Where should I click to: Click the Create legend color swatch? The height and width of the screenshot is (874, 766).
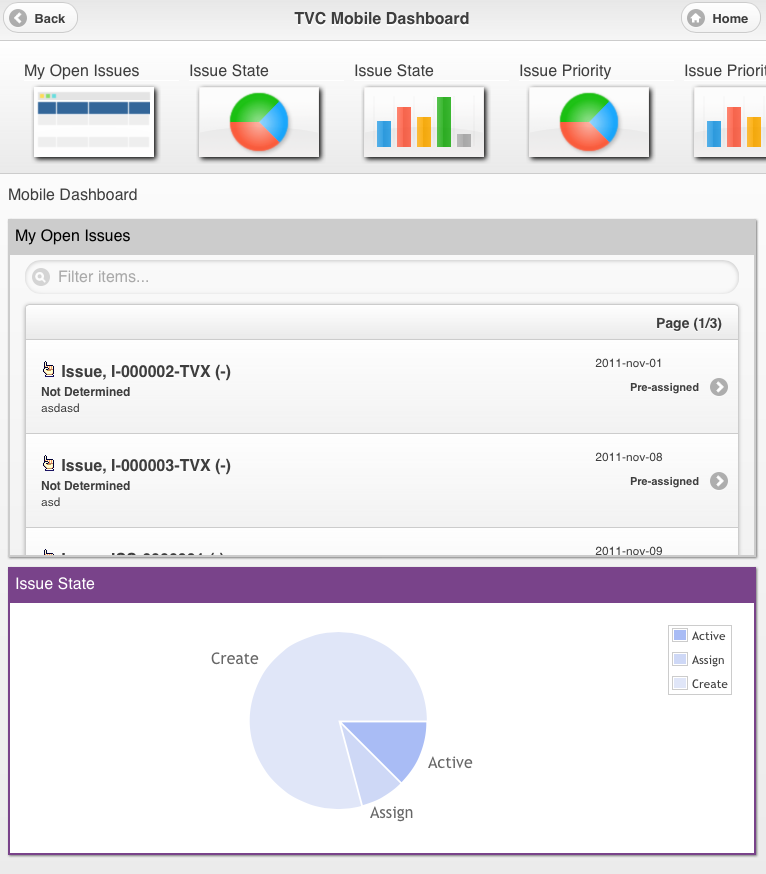click(x=680, y=684)
